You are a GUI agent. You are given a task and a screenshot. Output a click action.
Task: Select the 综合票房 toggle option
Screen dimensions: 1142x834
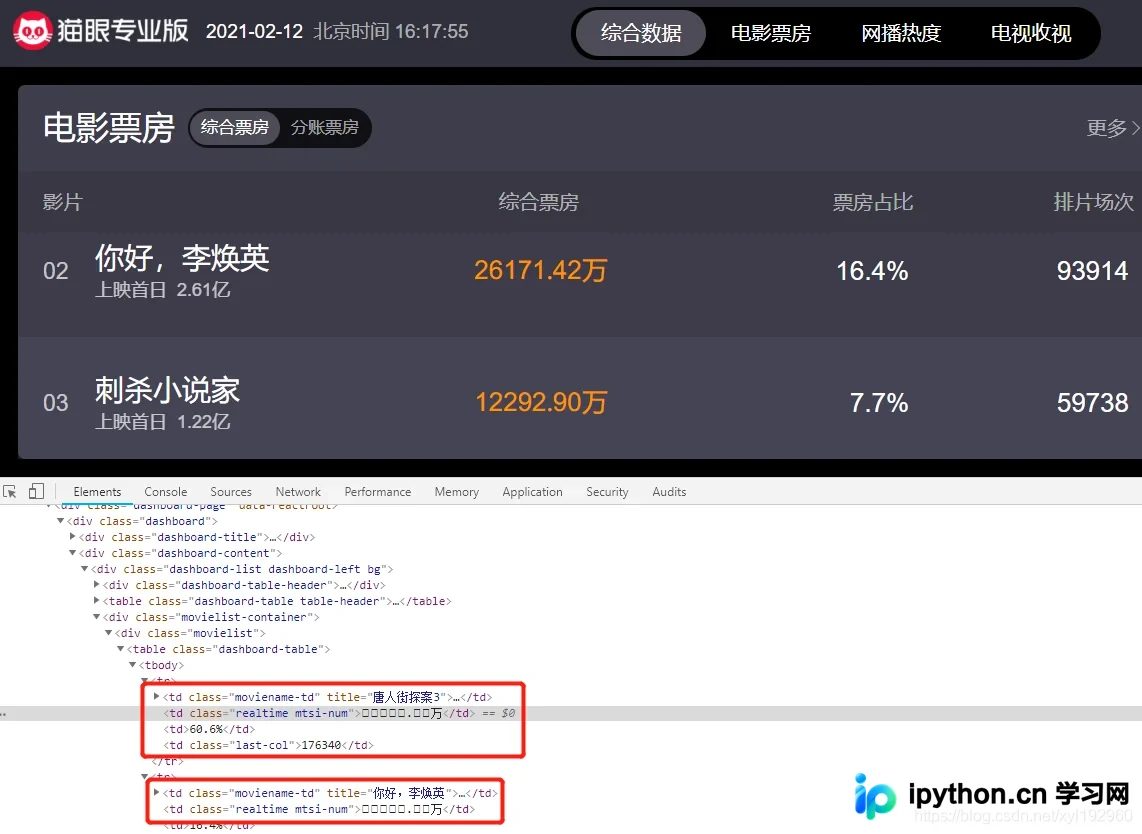click(x=235, y=127)
